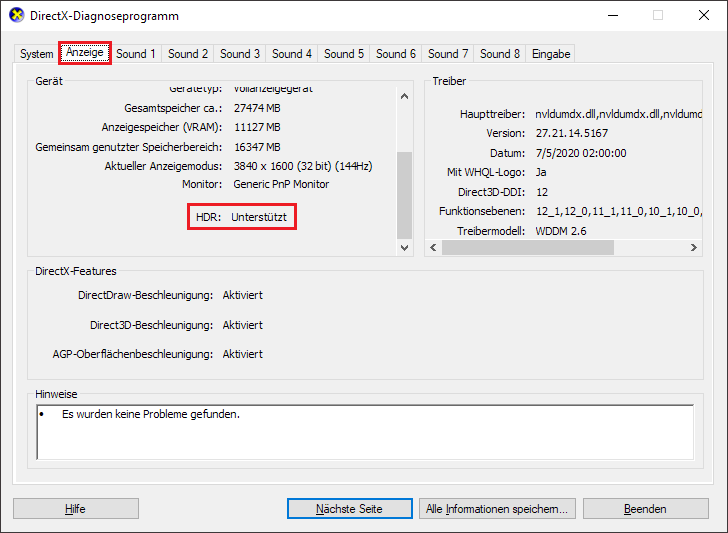Click down arrow of Gerät scrollbar
Viewport: 728px width, 533px height.
click(x=404, y=247)
